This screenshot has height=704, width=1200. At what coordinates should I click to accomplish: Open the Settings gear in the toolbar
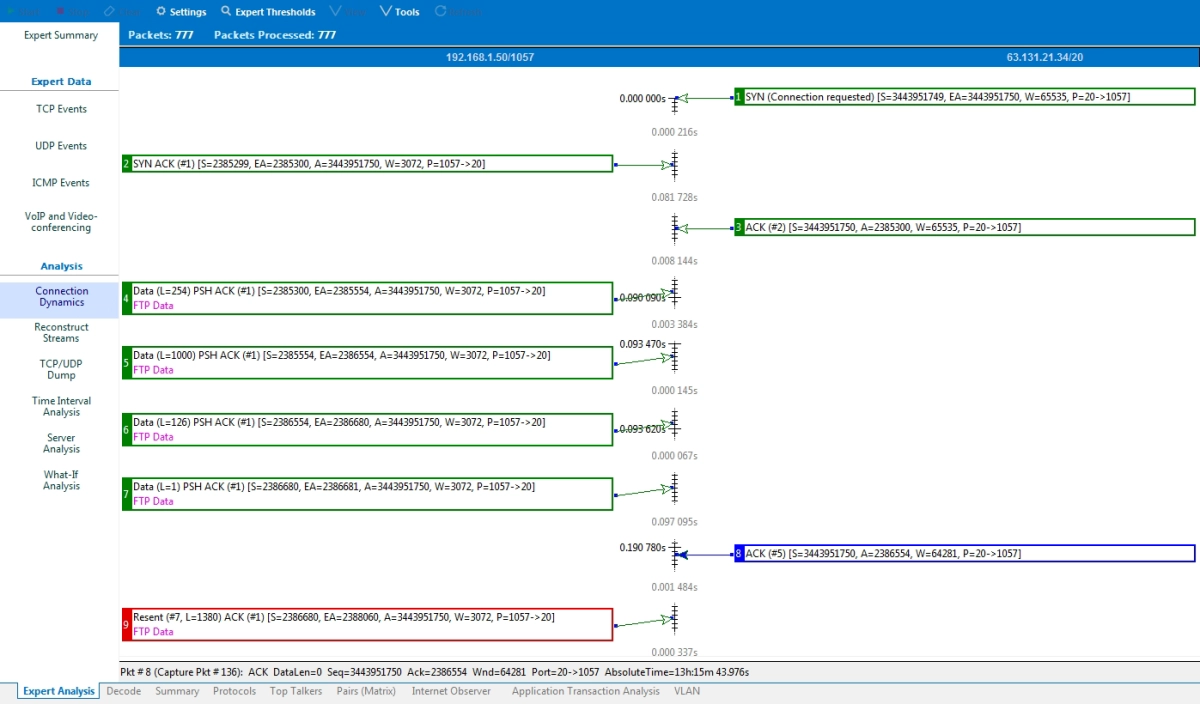tap(181, 12)
